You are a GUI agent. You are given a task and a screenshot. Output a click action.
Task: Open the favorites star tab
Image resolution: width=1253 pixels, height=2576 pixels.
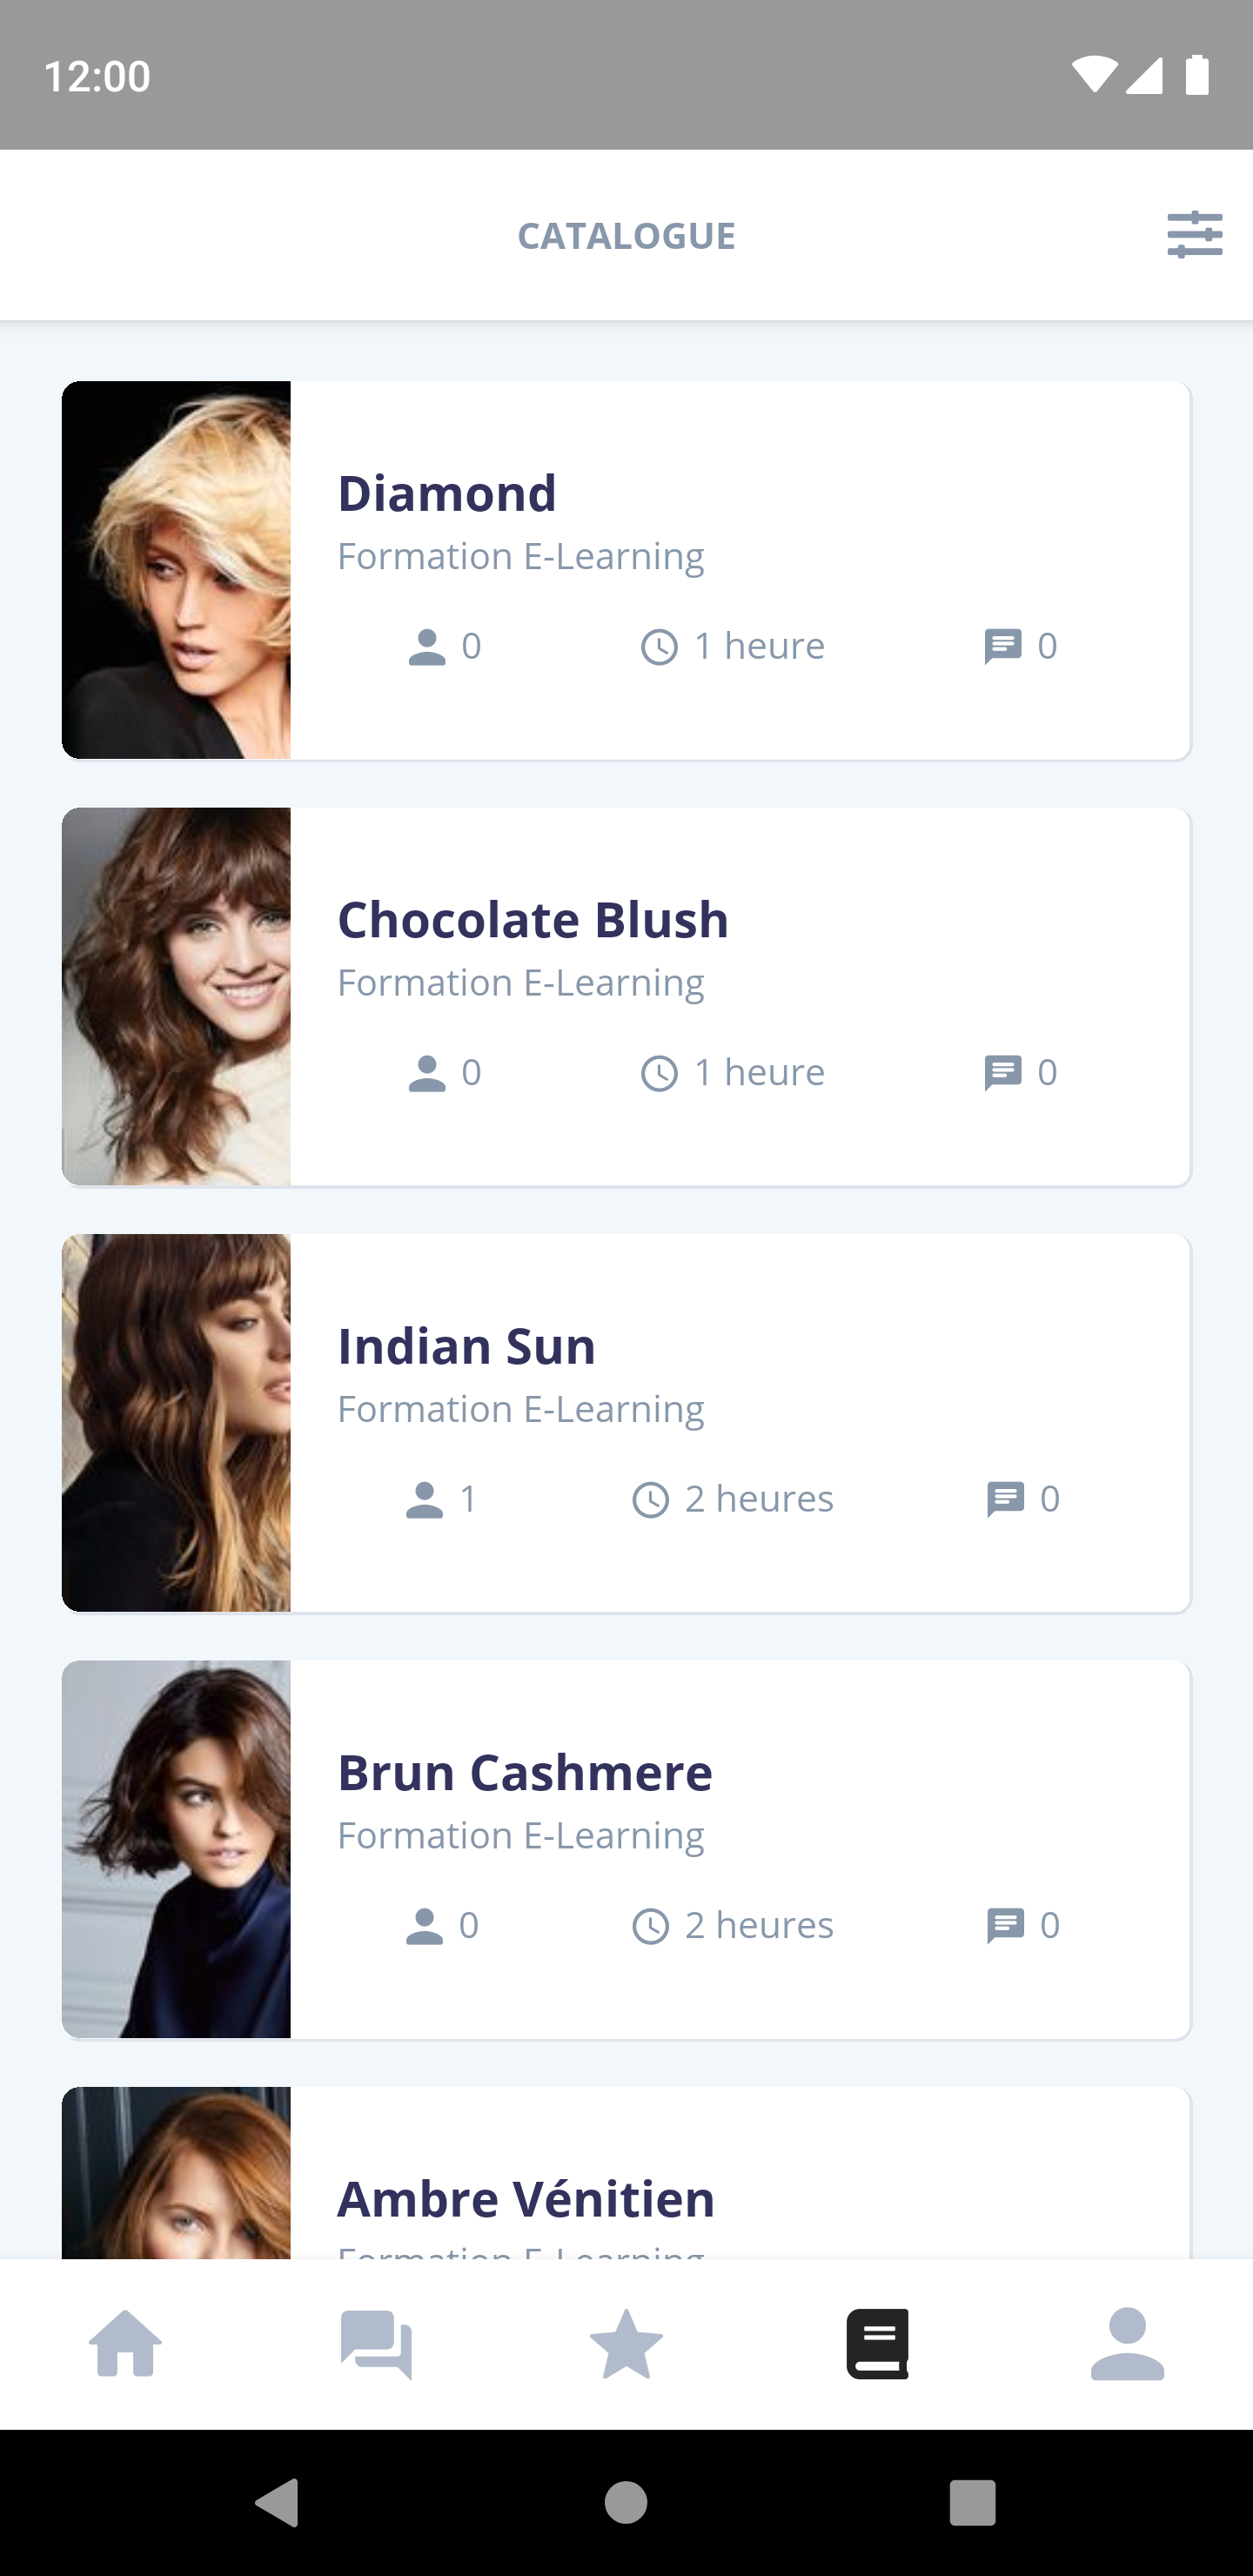click(626, 2343)
